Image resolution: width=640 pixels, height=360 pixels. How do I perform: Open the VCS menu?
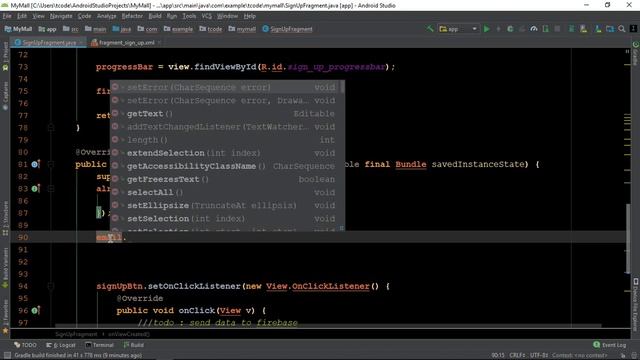(x=207, y=16)
